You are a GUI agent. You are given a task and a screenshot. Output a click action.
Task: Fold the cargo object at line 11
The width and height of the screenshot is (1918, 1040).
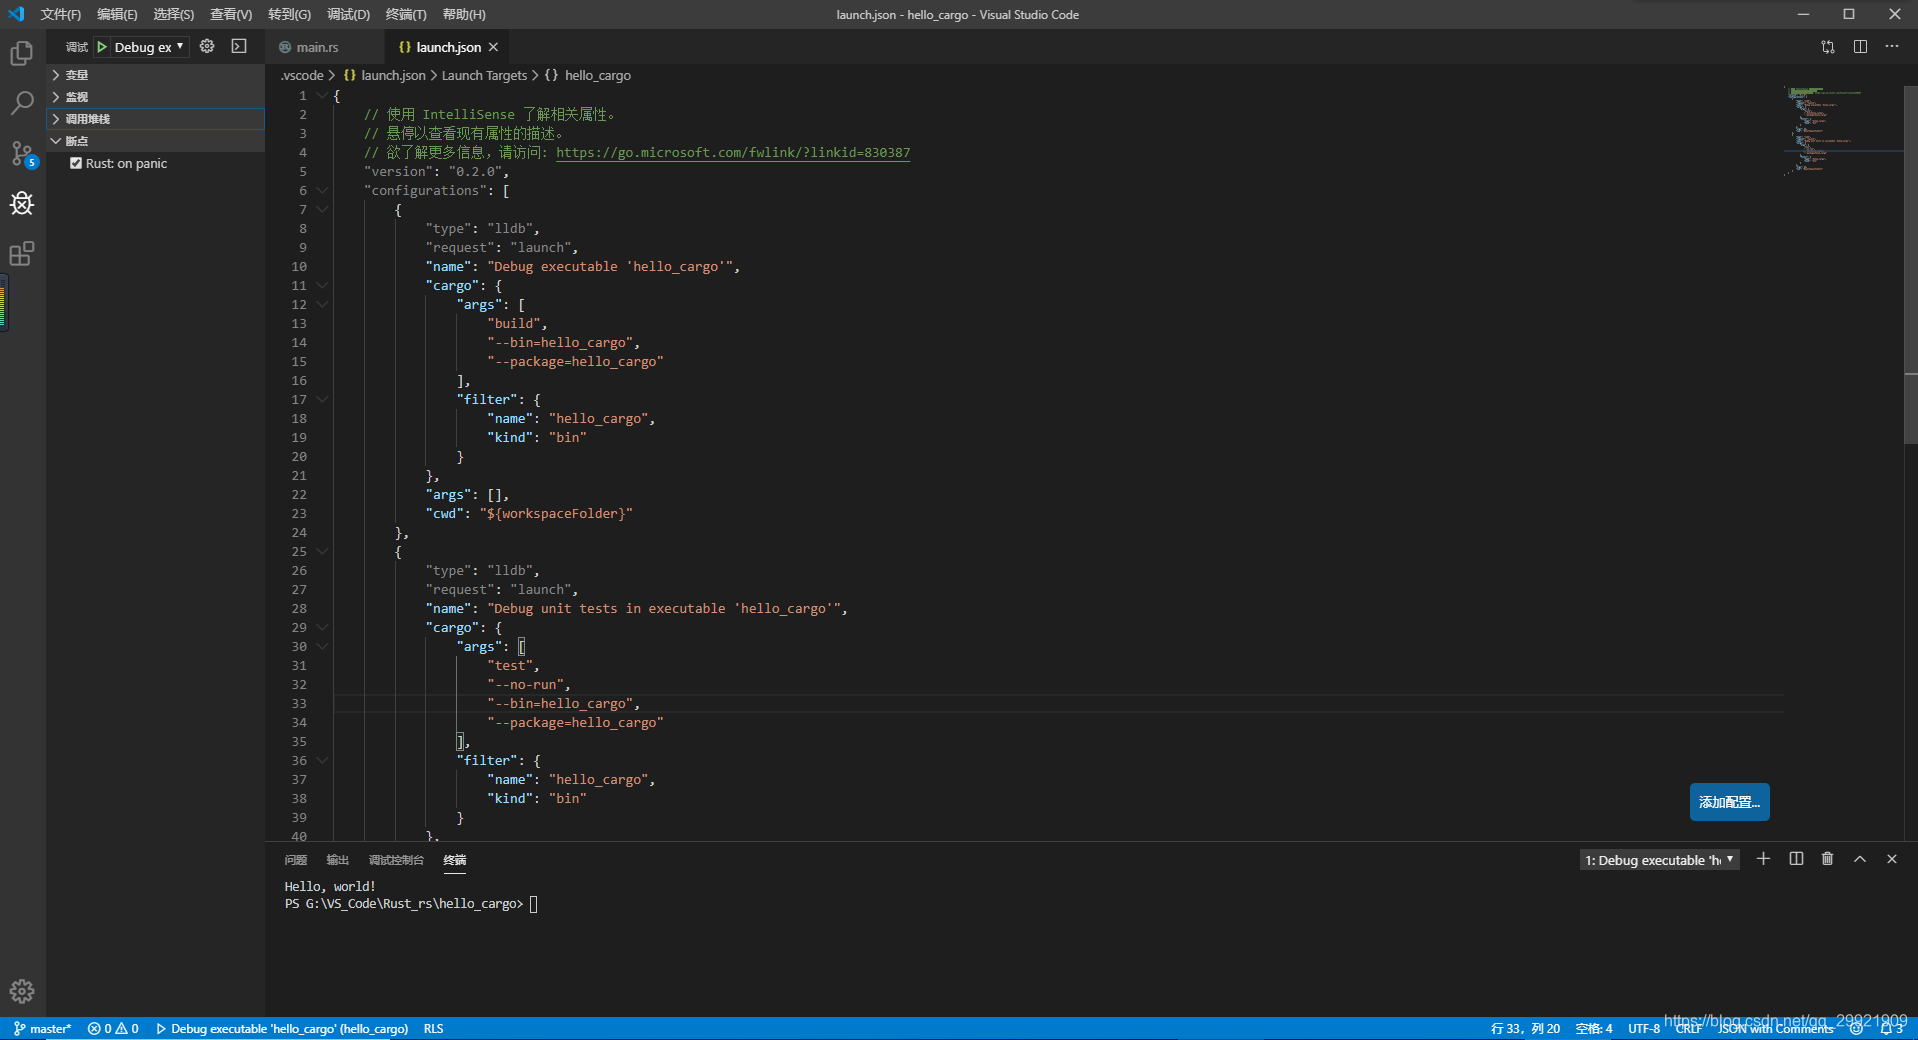coord(322,286)
